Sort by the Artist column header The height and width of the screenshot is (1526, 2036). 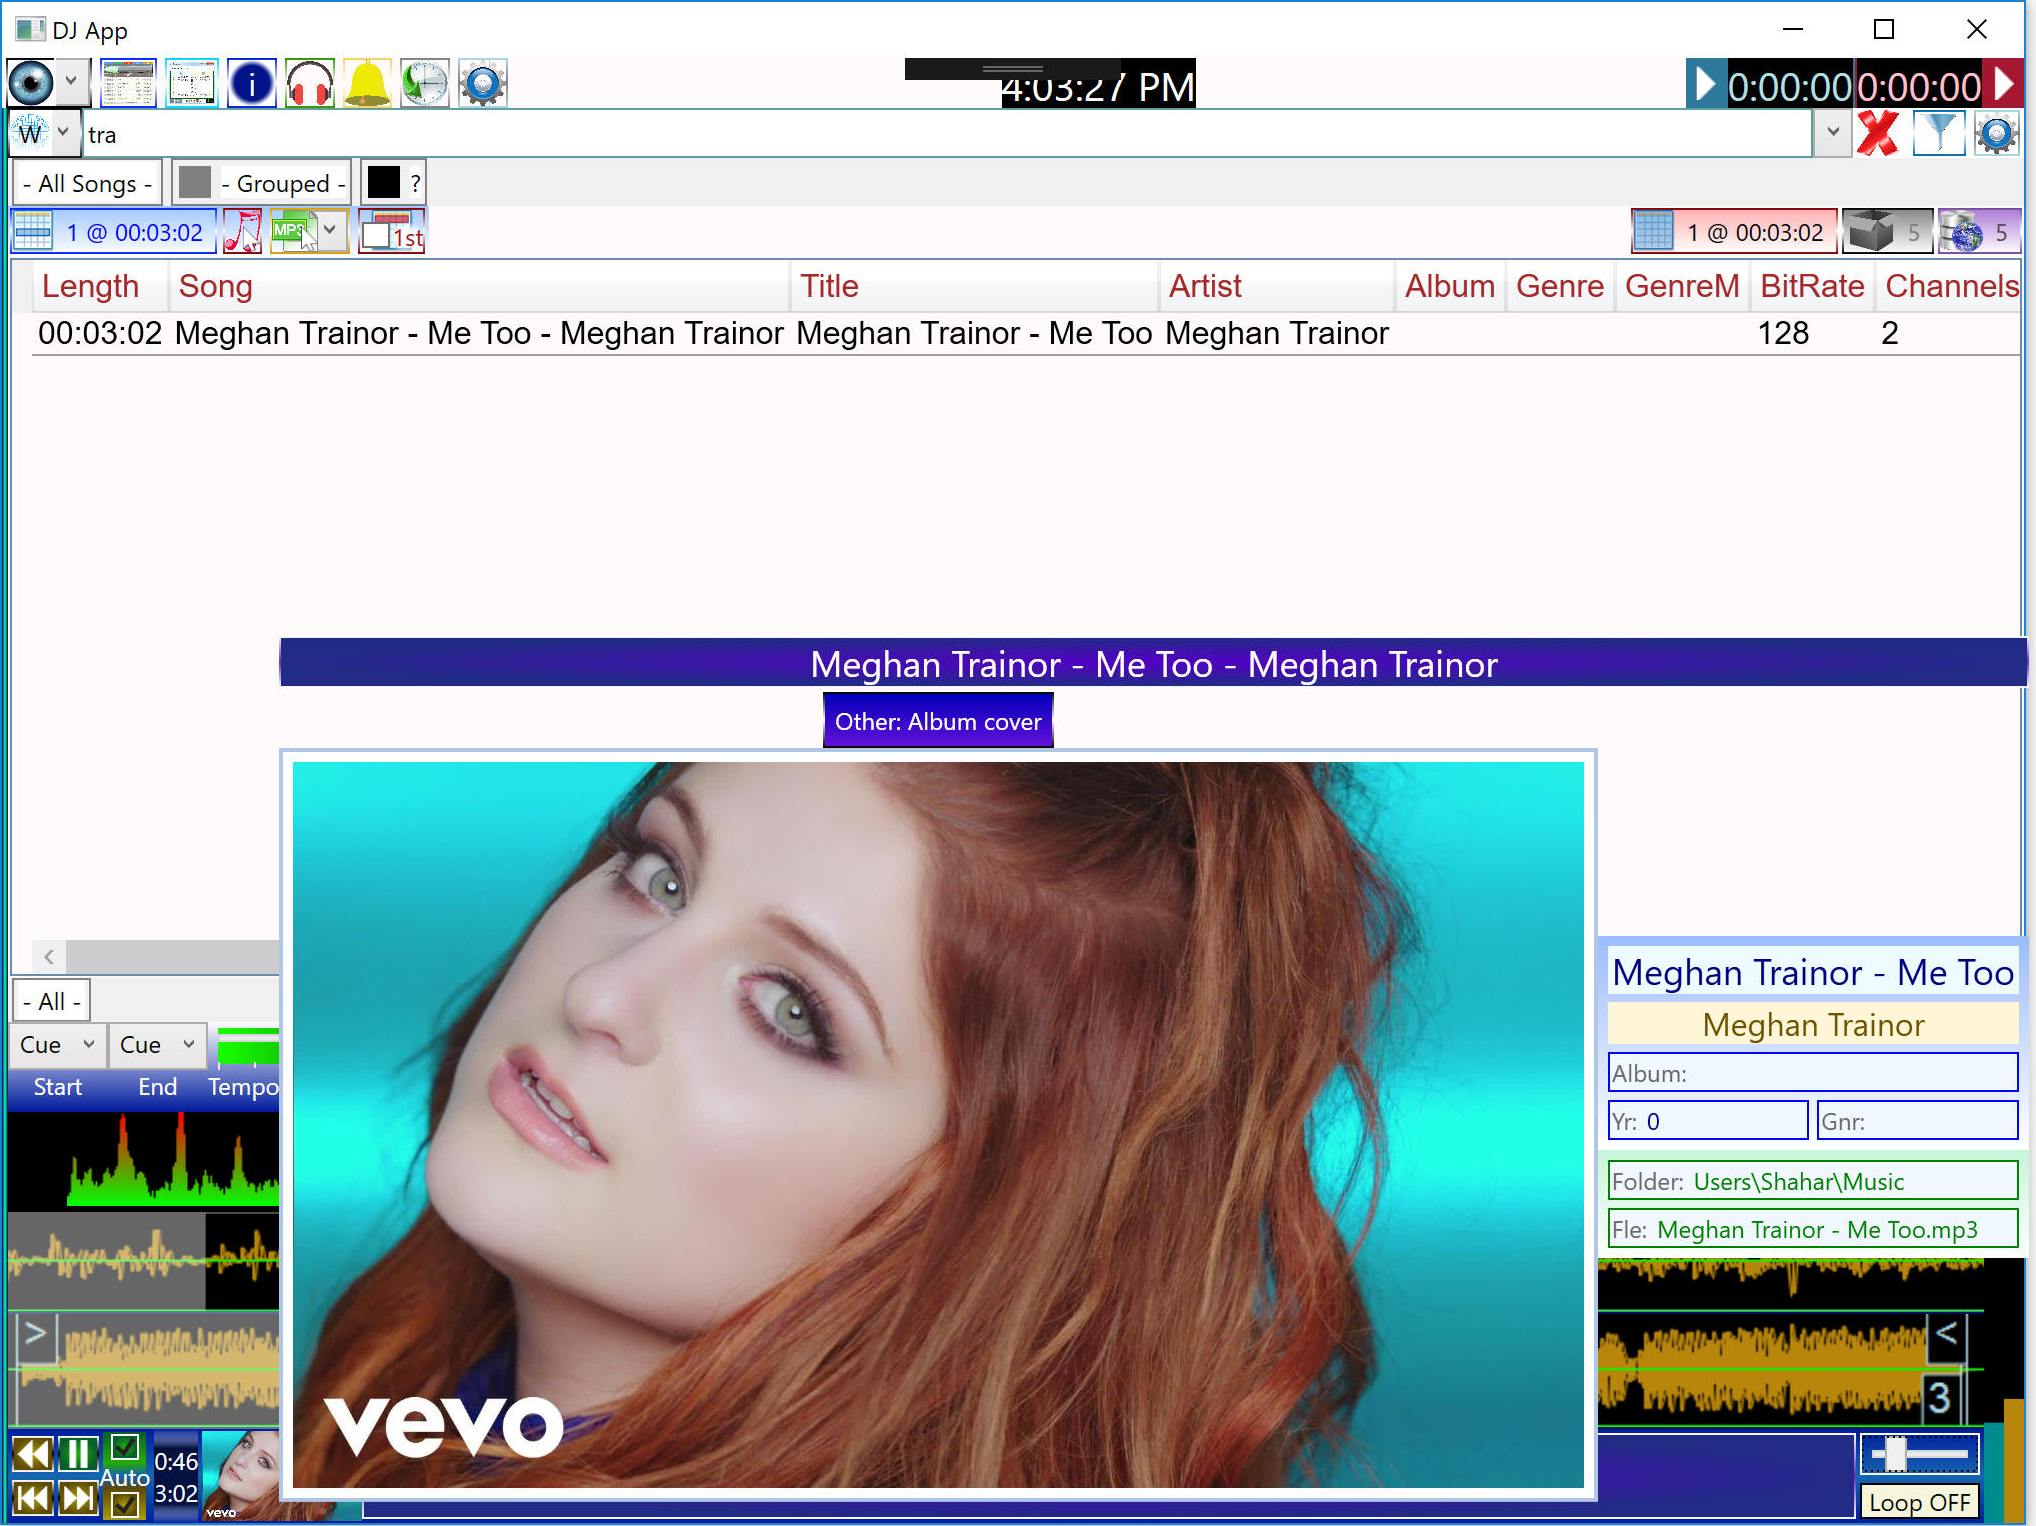pyautogui.click(x=1204, y=287)
